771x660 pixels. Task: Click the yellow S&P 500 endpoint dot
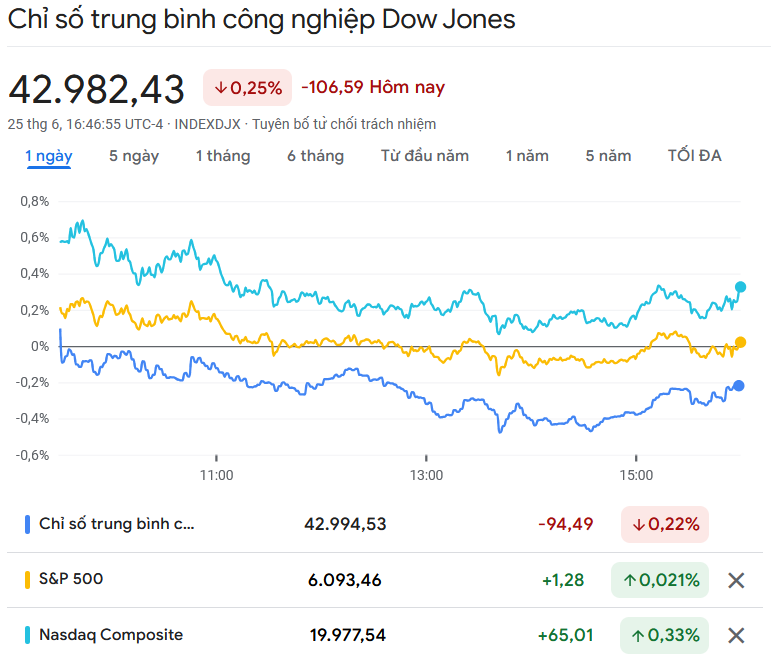[740, 343]
